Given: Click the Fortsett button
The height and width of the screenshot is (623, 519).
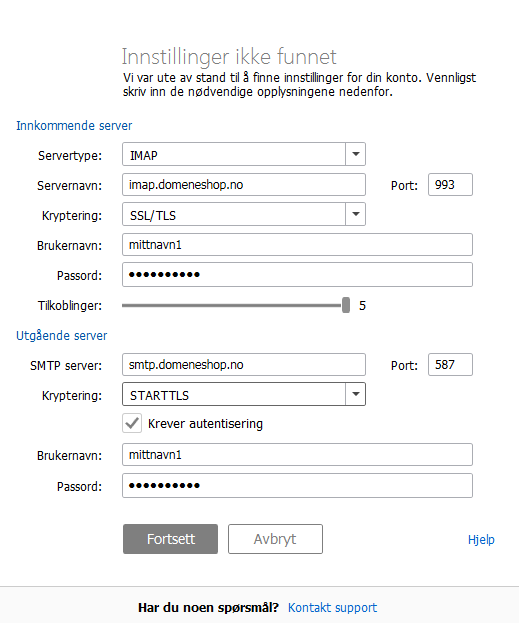Looking at the screenshot, I should (x=170, y=539).
